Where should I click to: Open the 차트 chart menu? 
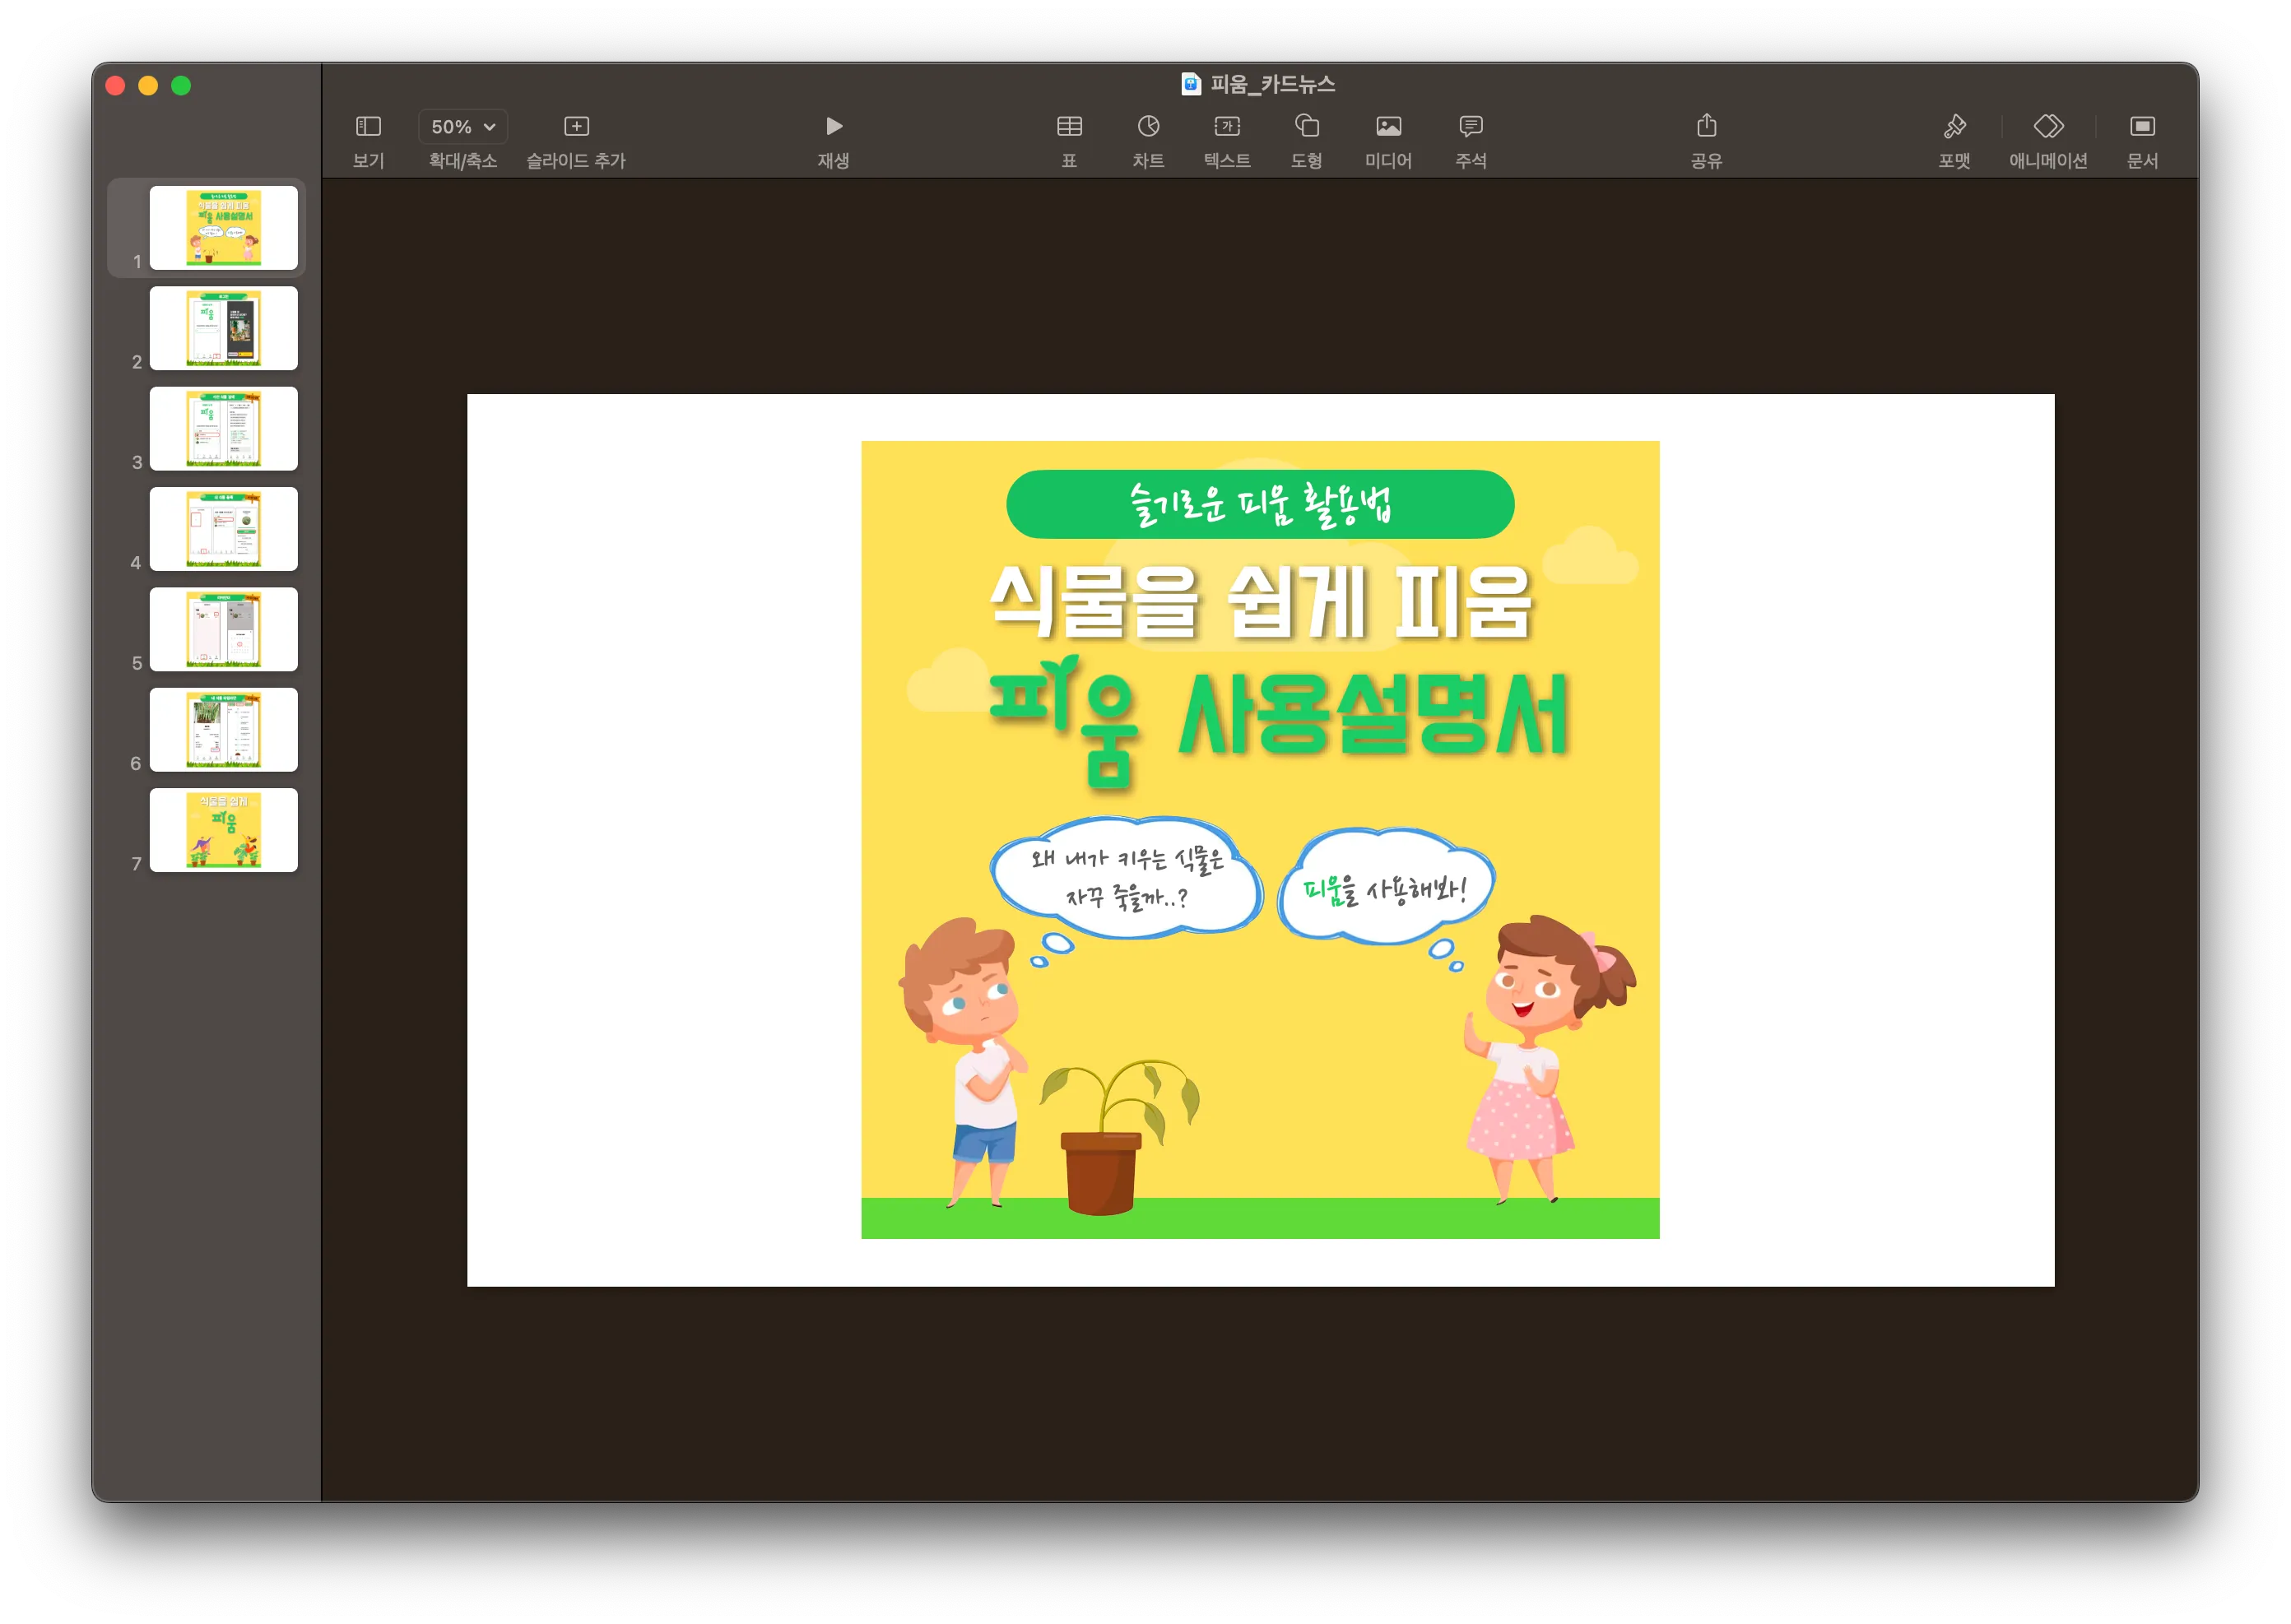[x=1148, y=127]
